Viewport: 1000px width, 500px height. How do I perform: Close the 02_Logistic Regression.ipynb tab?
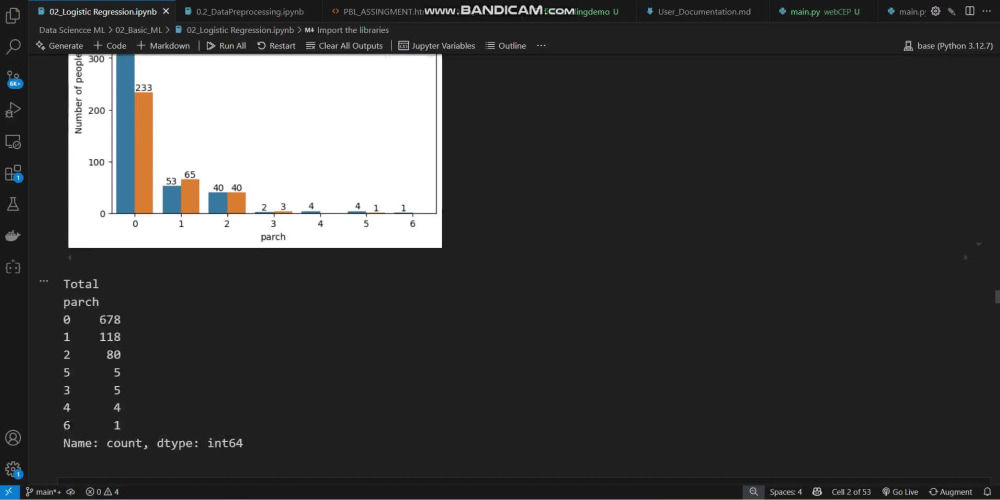[x=166, y=11]
